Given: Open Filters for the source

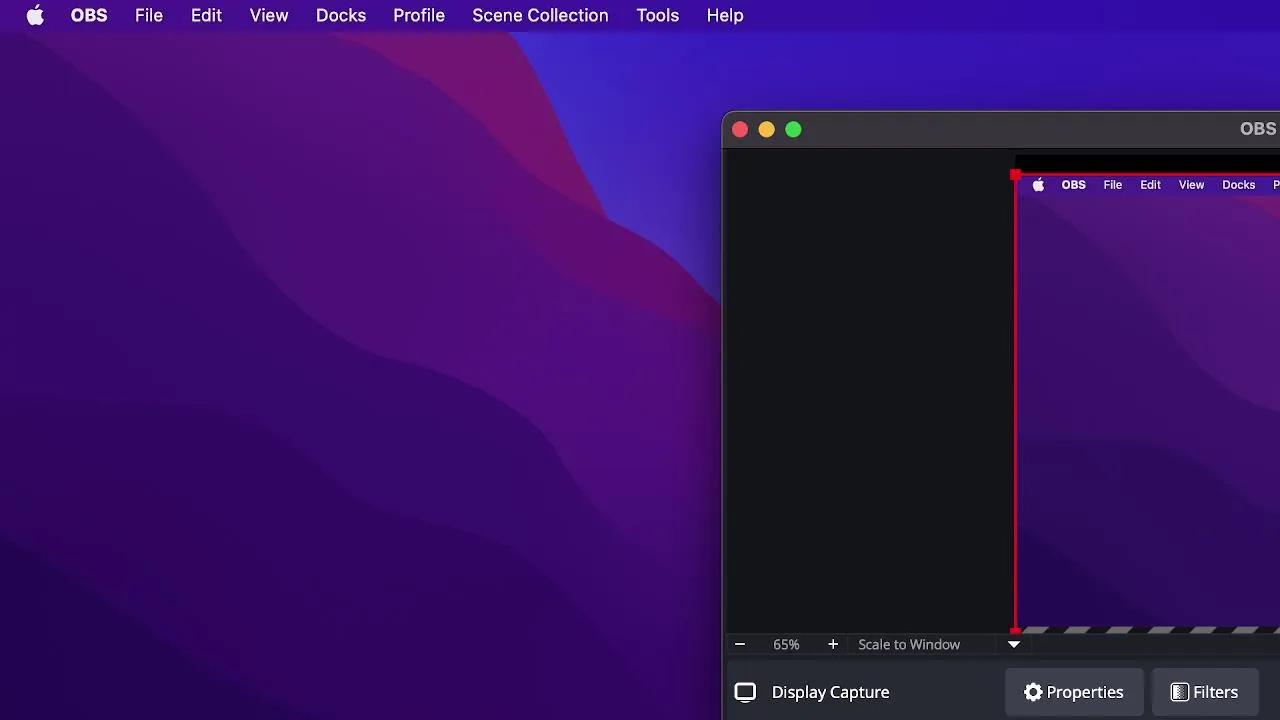Looking at the screenshot, I should pos(1204,692).
